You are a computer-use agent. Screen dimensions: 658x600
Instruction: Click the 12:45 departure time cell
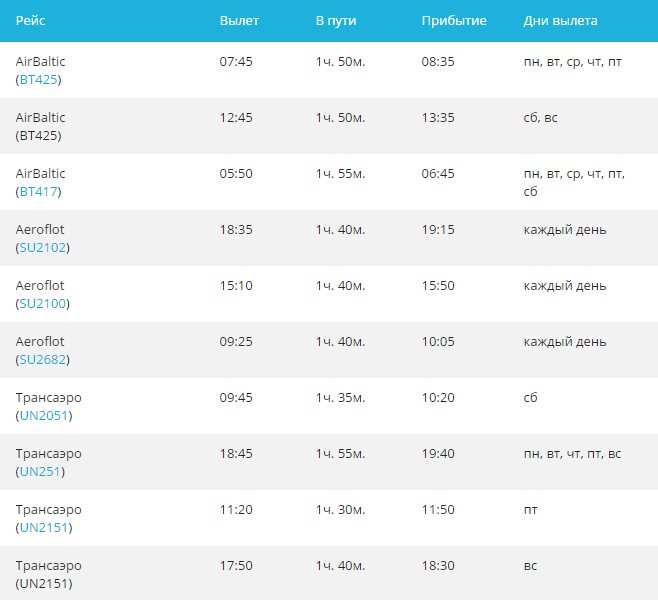(236, 118)
